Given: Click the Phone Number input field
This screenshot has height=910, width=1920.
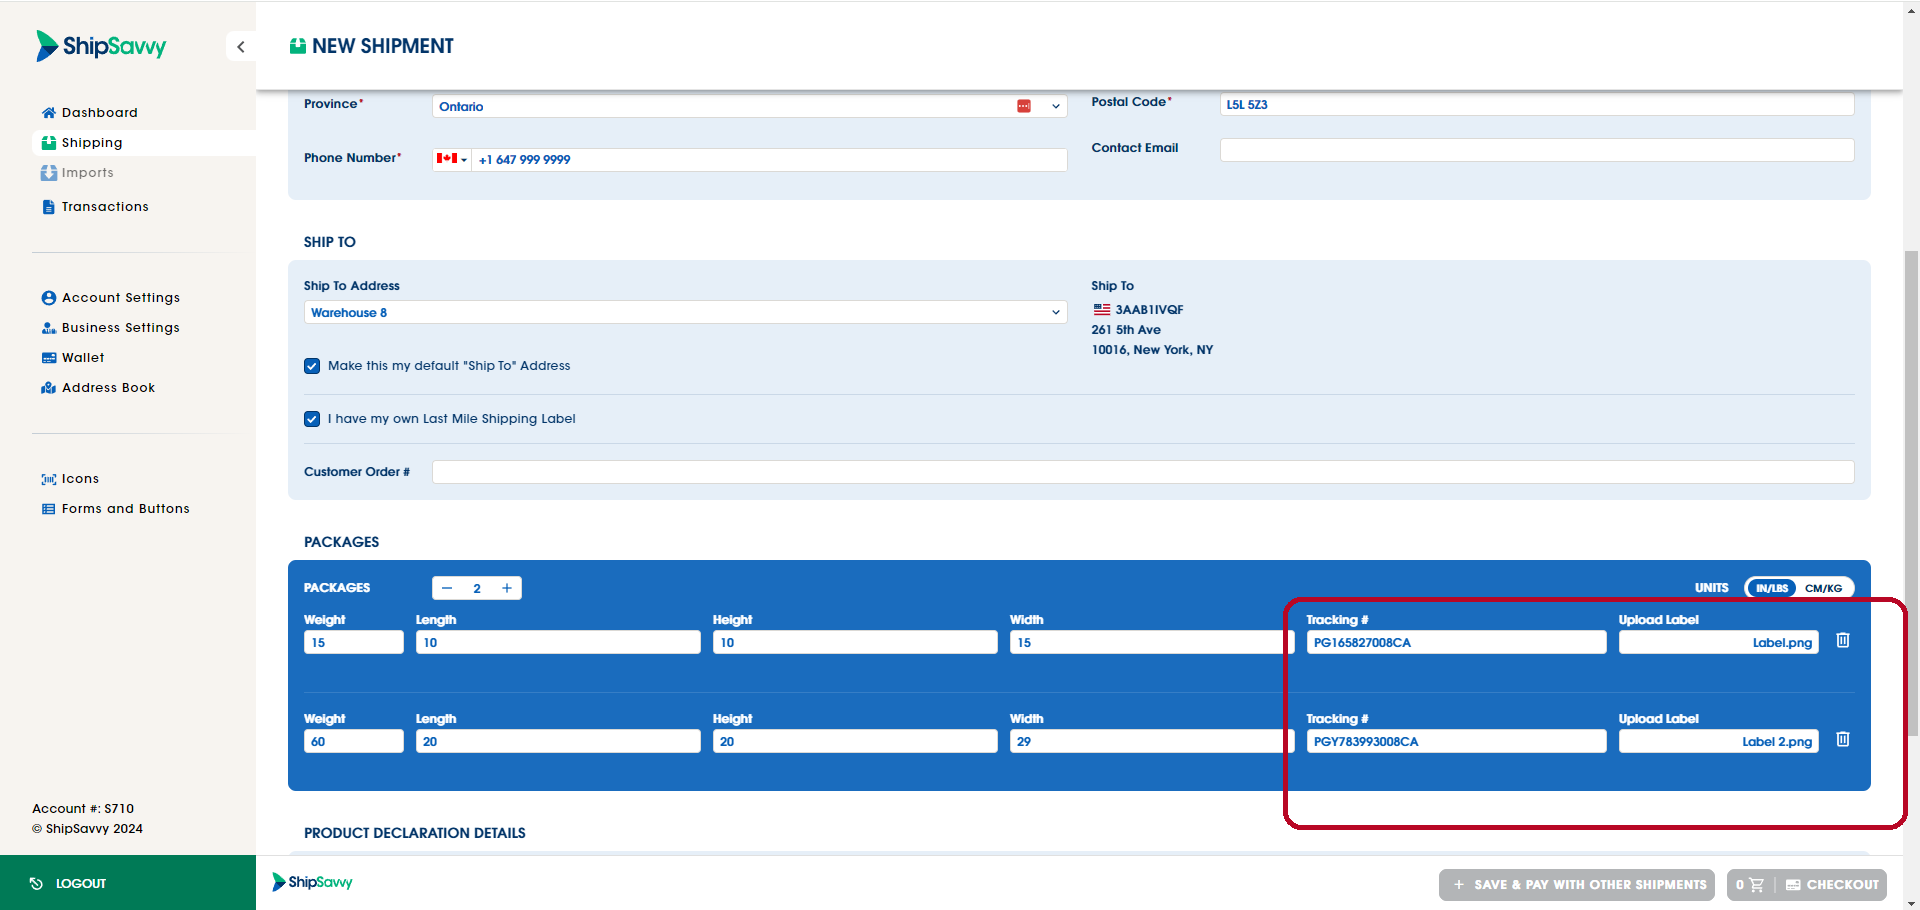Looking at the screenshot, I should 769,159.
